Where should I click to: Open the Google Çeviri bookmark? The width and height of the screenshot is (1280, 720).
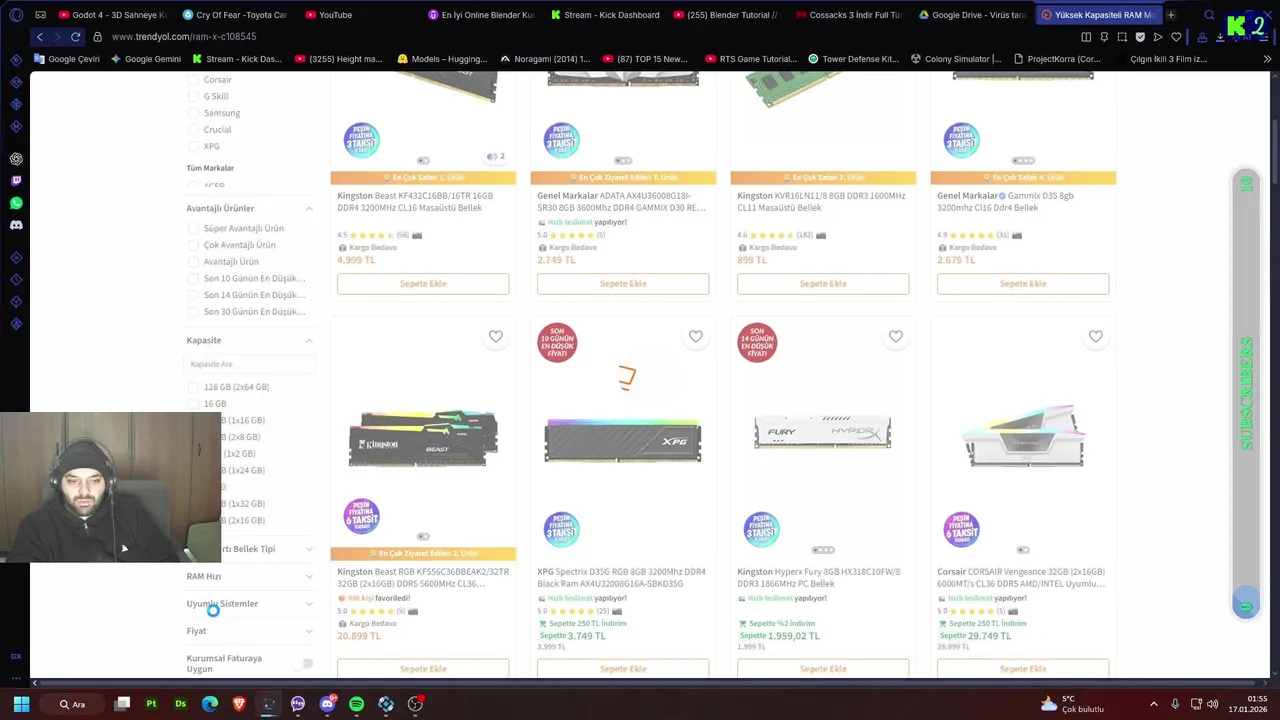[67, 59]
